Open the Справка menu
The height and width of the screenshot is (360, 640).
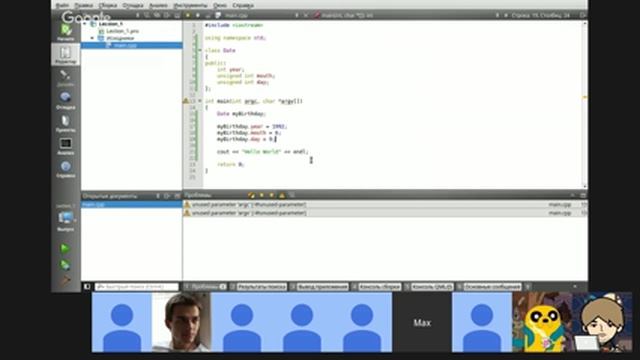tap(243, 5)
